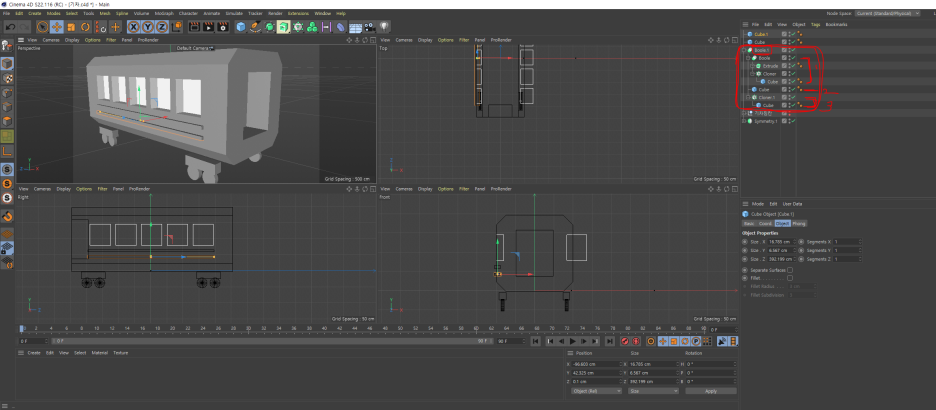The width and height of the screenshot is (936, 410).
Task: Open the Node Space dropdown
Action: point(887,13)
